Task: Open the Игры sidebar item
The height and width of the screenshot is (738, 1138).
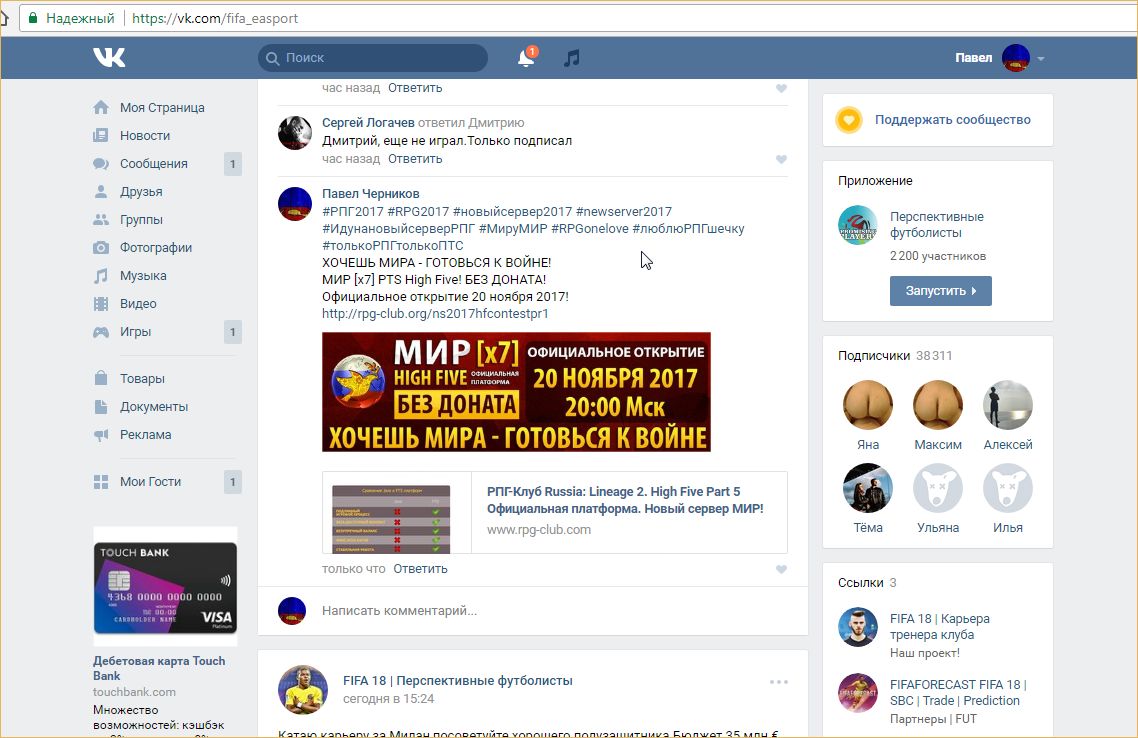Action: pyautogui.click(x=136, y=332)
